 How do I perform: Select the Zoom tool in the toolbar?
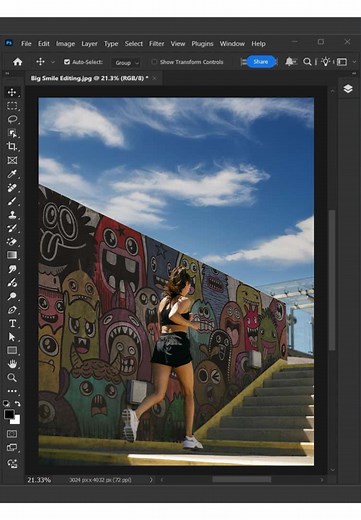tap(12, 378)
